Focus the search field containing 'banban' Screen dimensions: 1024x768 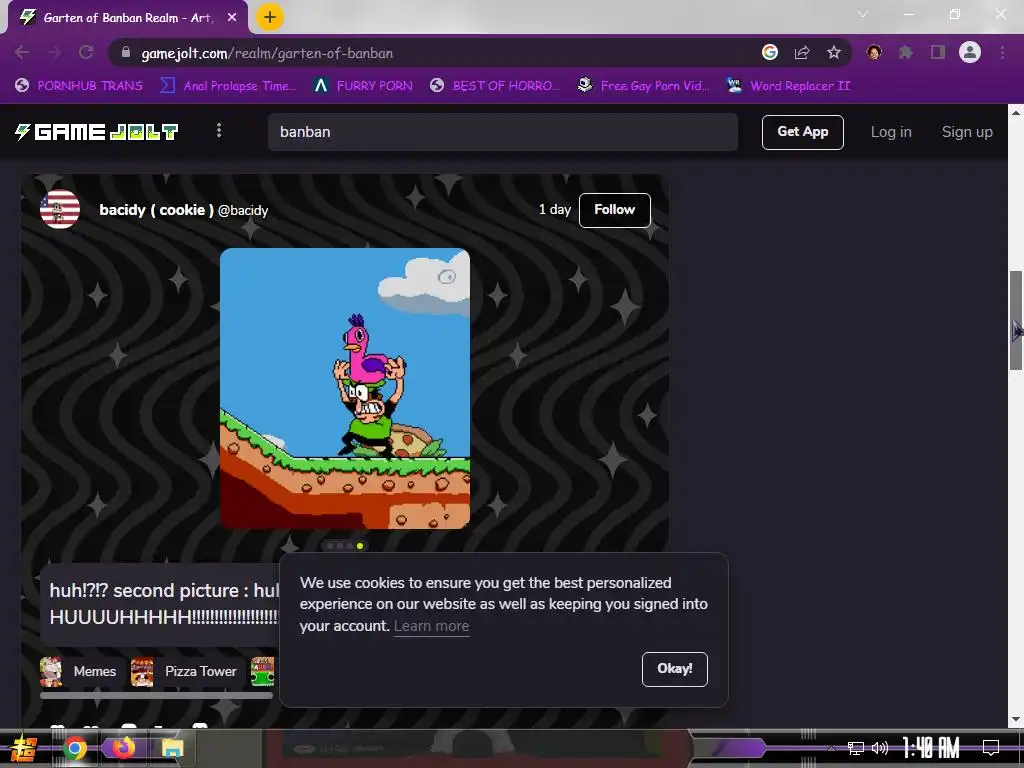pyautogui.click(x=502, y=132)
